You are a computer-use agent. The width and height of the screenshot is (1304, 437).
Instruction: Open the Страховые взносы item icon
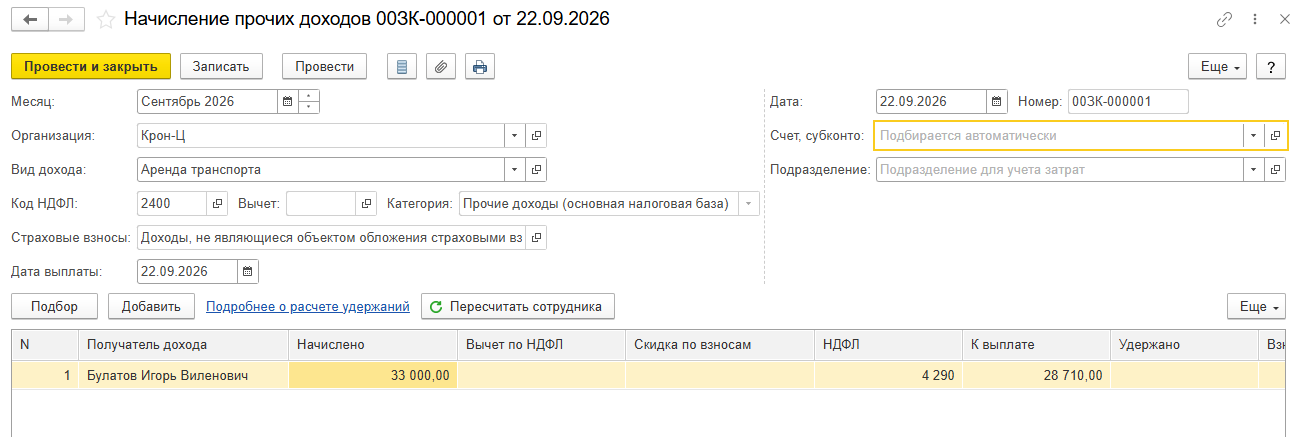tap(536, 237)
